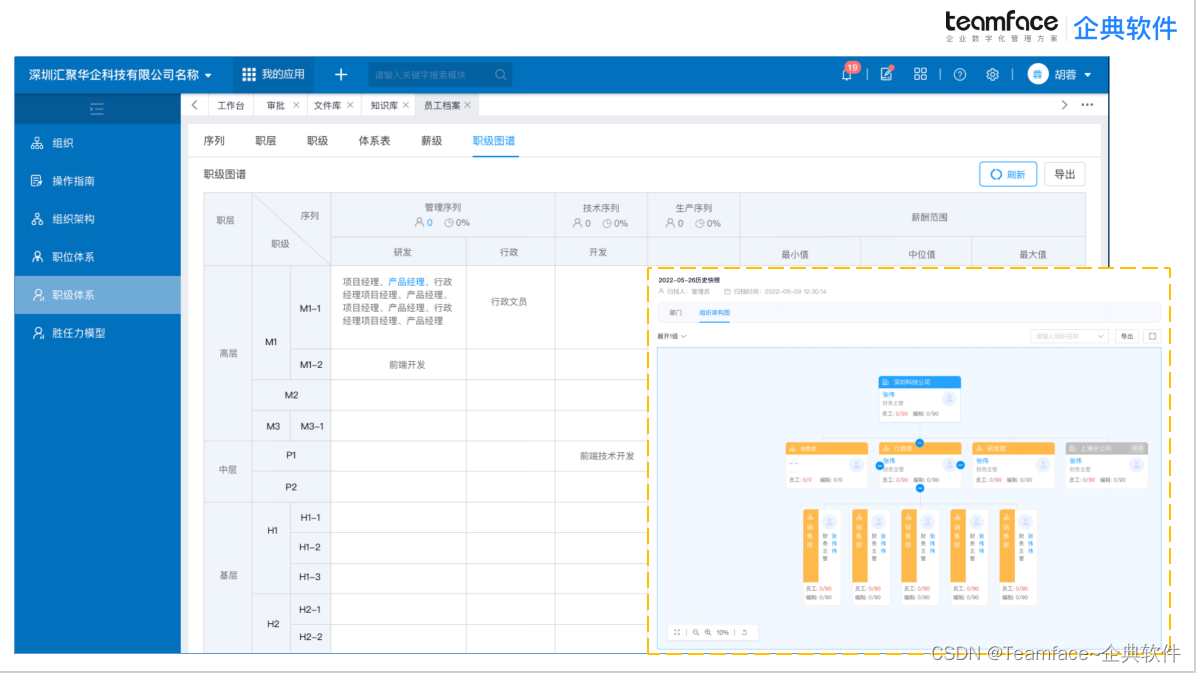Viewport: 1196px width, 673px height.
Task: Reset org chart zoom with rotate icon
Action: click(x=744, y=633)
